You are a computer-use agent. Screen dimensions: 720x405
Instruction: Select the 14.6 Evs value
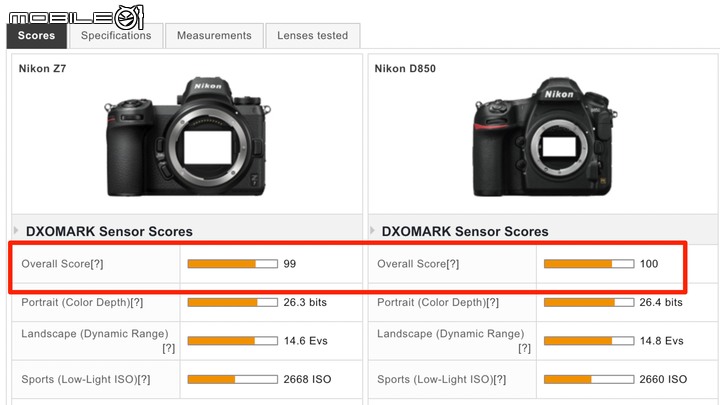click(x=305, y=341)
